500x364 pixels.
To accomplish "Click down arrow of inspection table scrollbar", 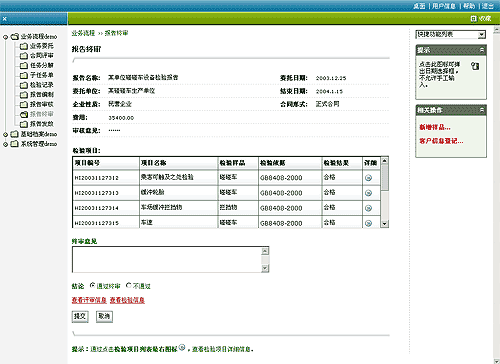I will 384,224.
